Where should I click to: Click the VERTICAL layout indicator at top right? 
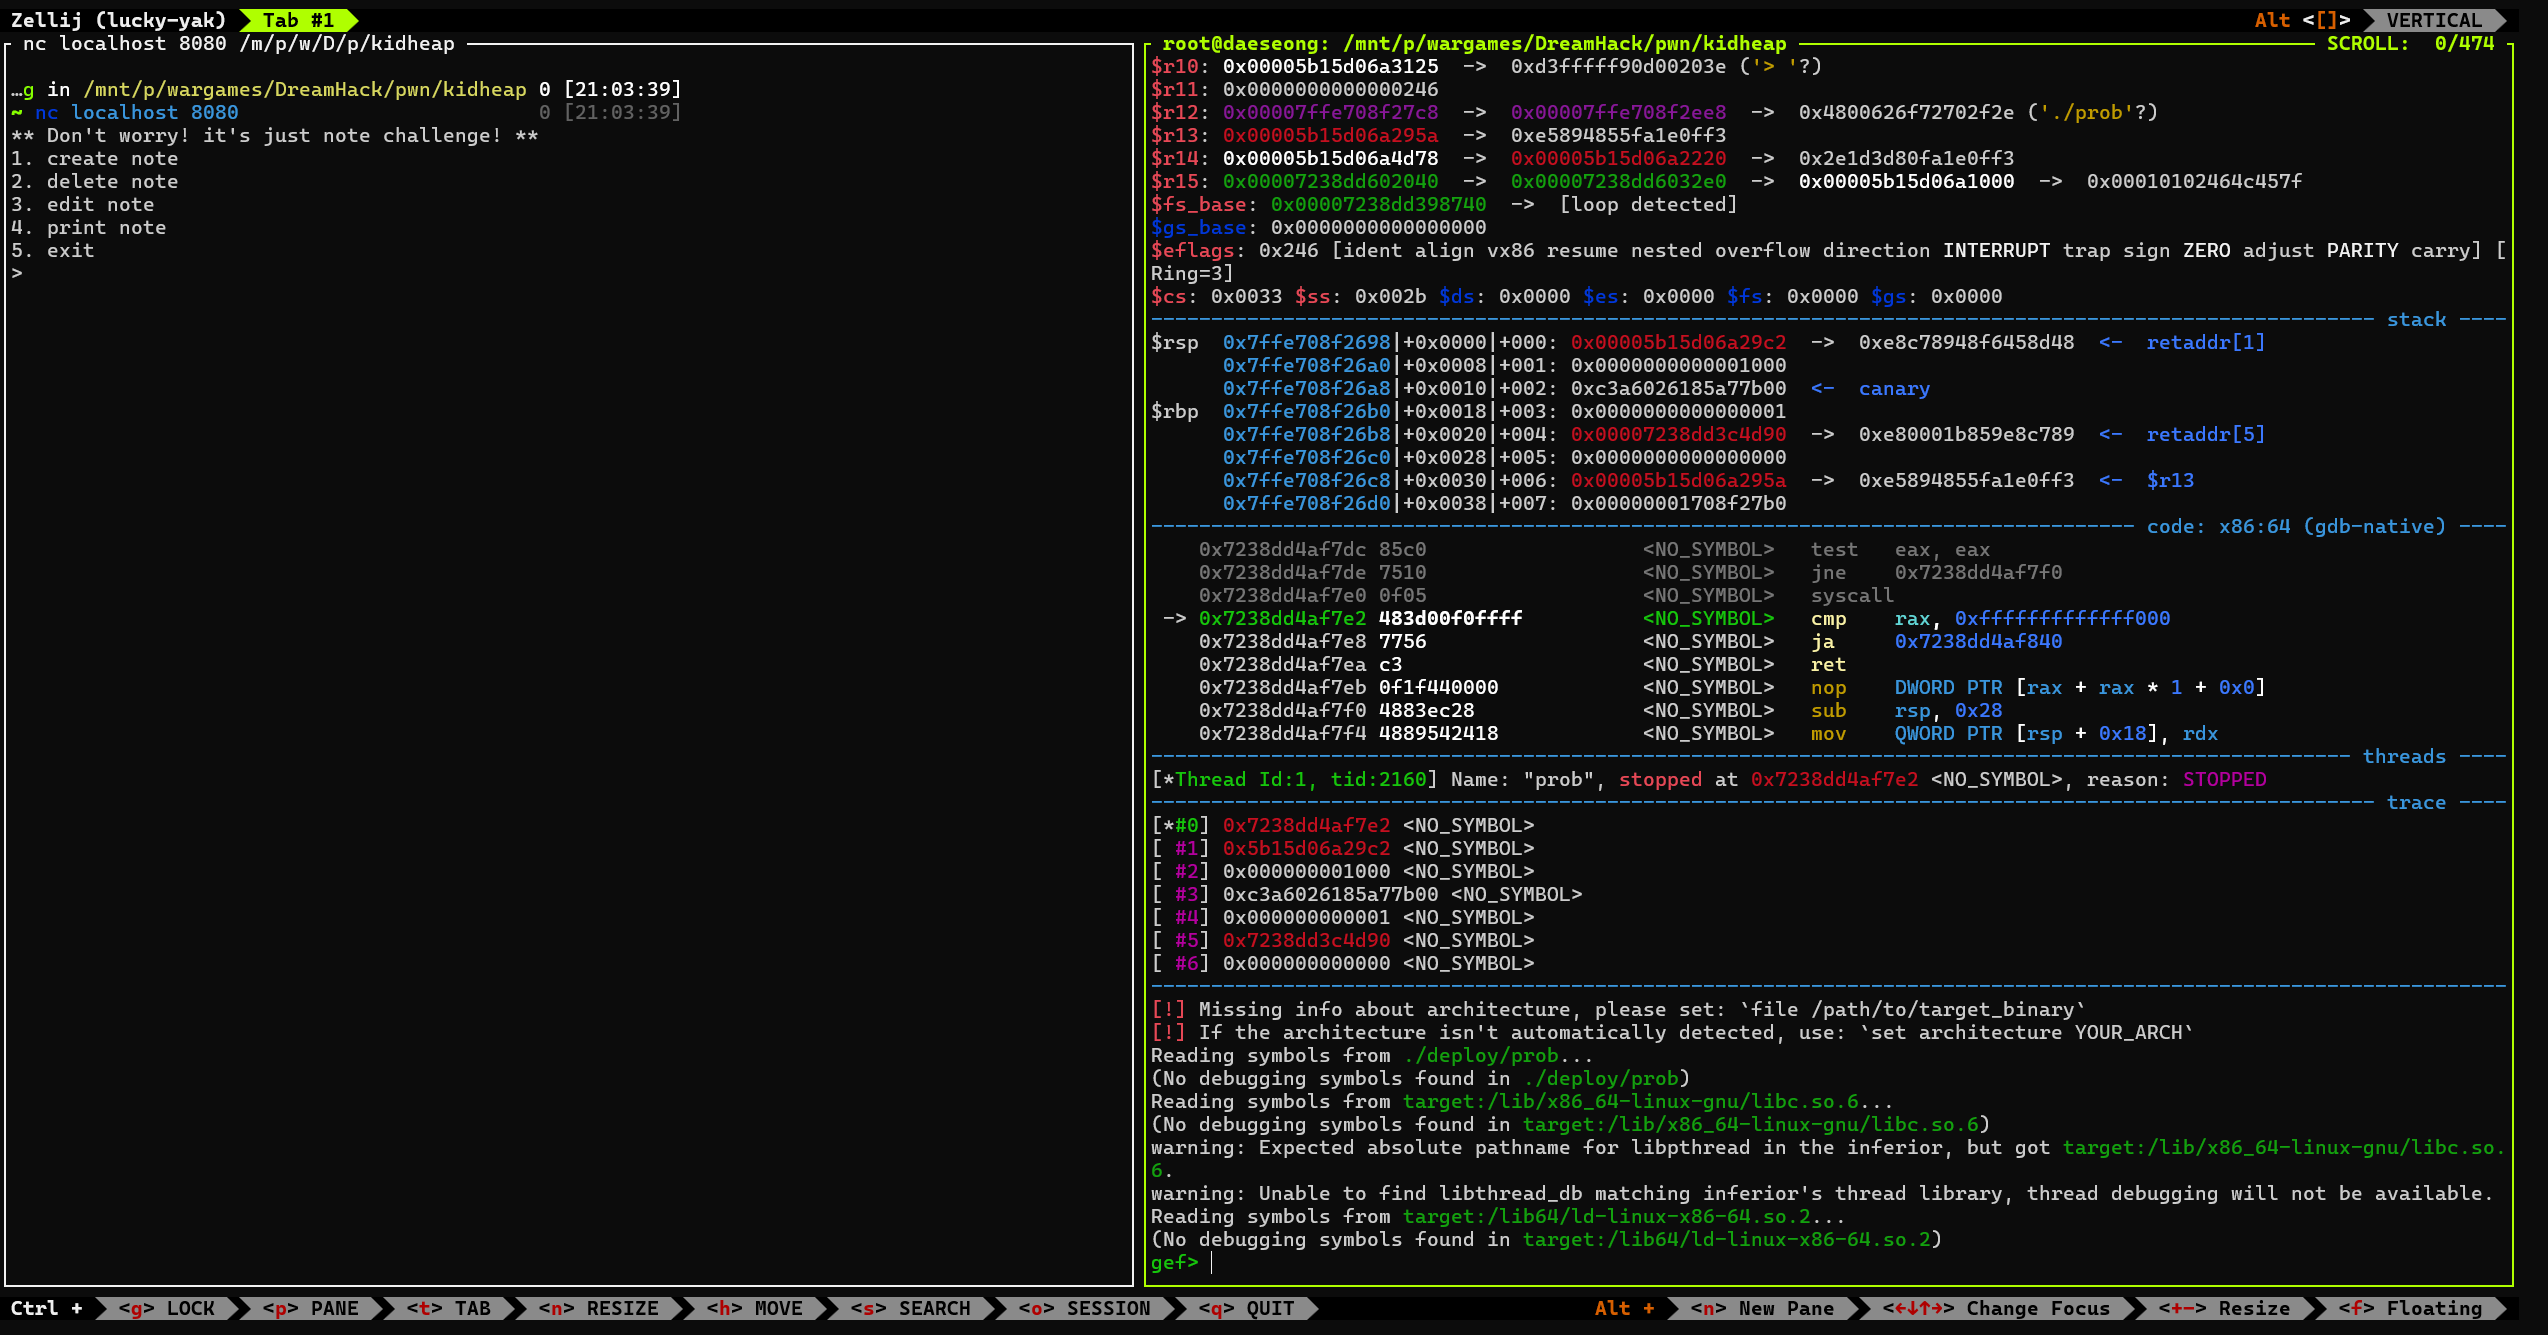2433,20
